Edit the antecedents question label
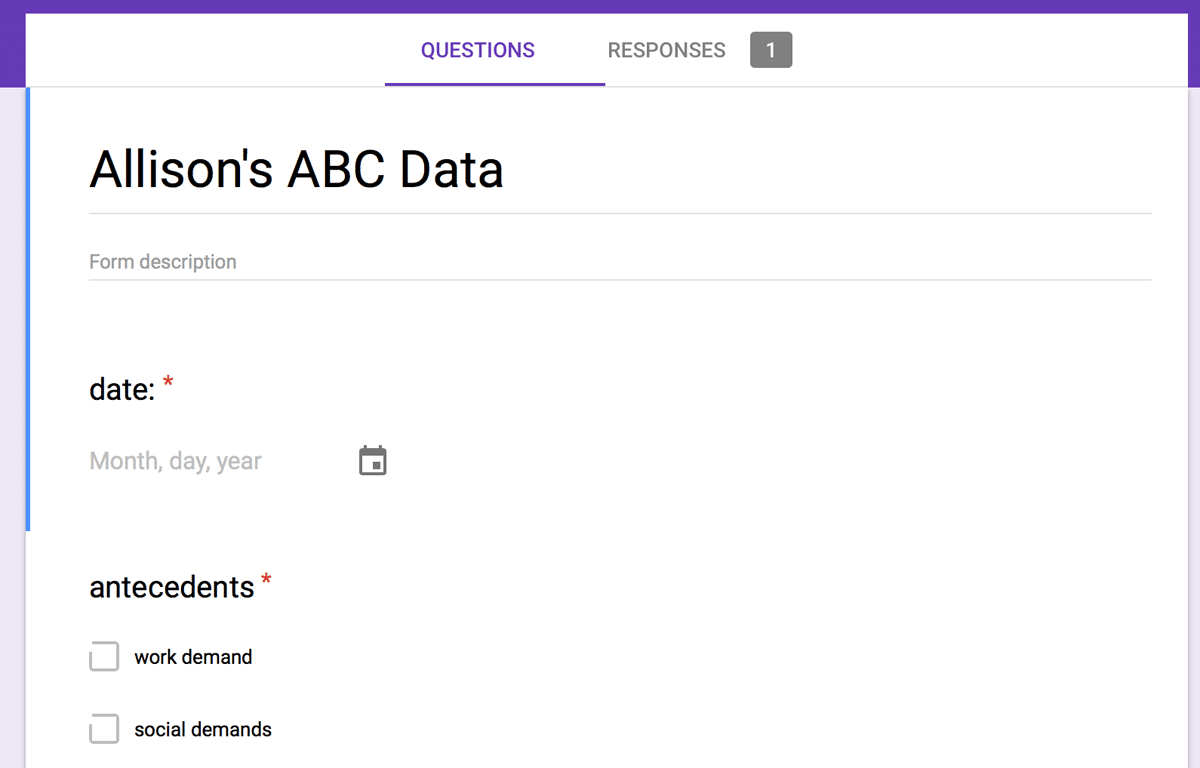Viewport: 1200px width, 768px height. (x=172, y=587)
